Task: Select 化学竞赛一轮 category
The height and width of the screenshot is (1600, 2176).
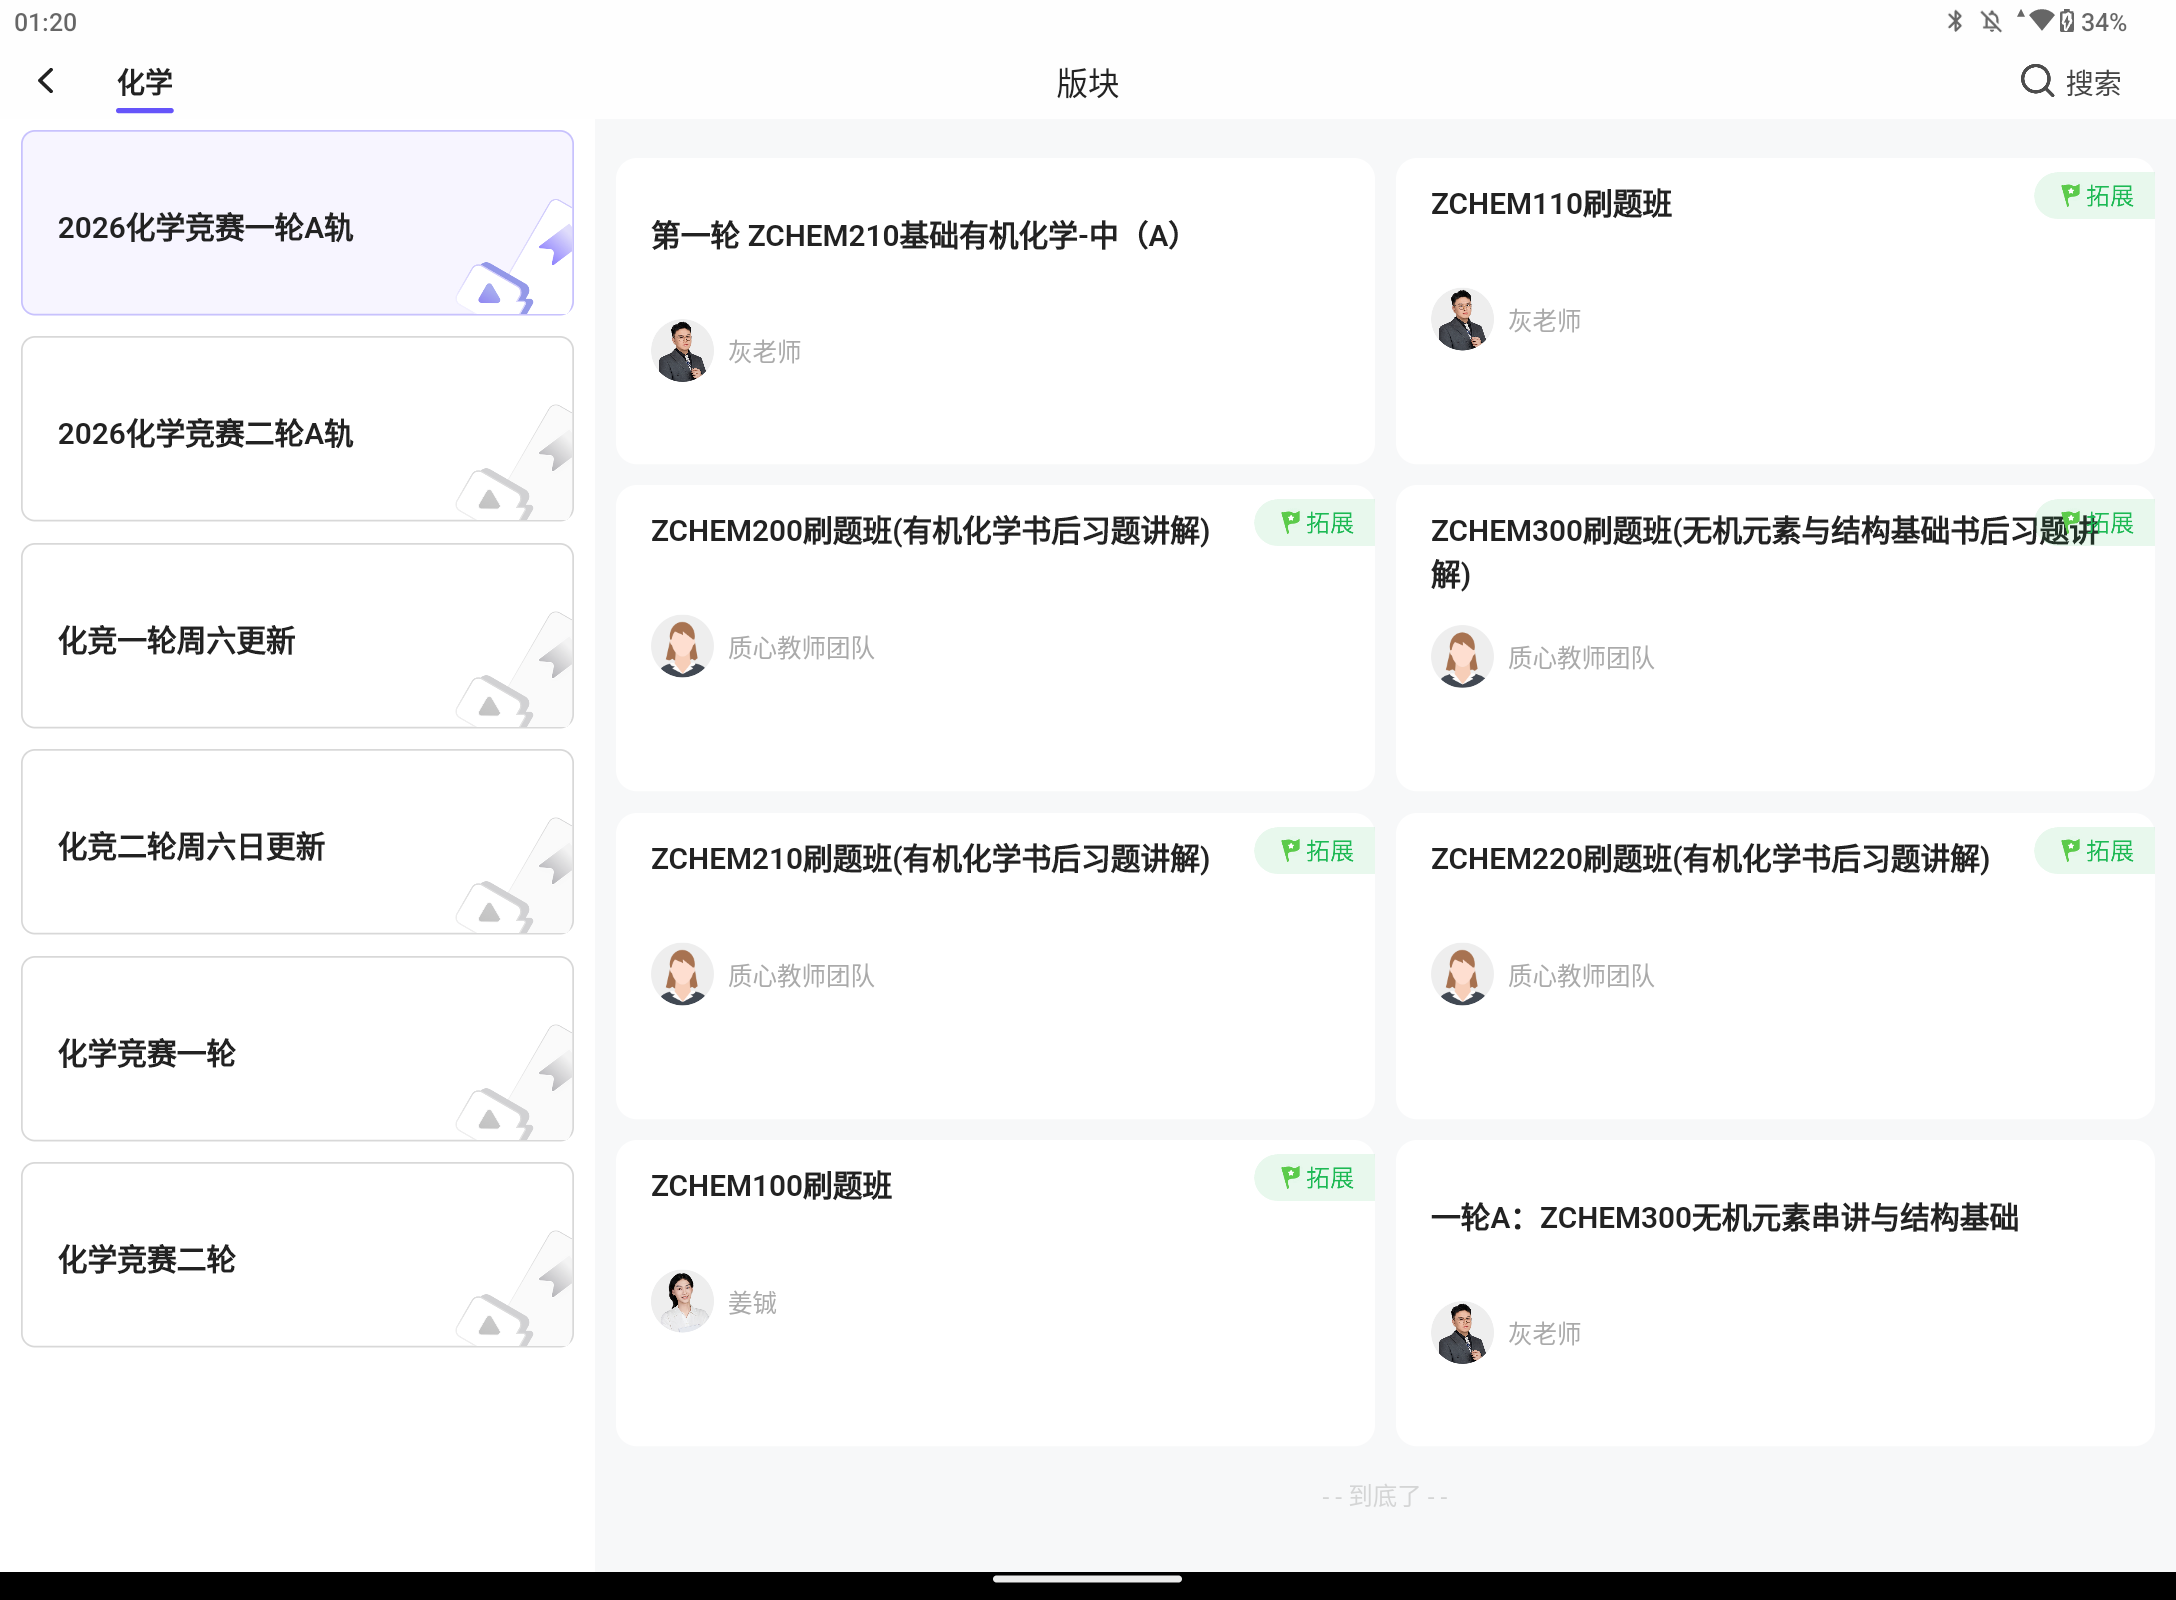Action: (297, 1049)
